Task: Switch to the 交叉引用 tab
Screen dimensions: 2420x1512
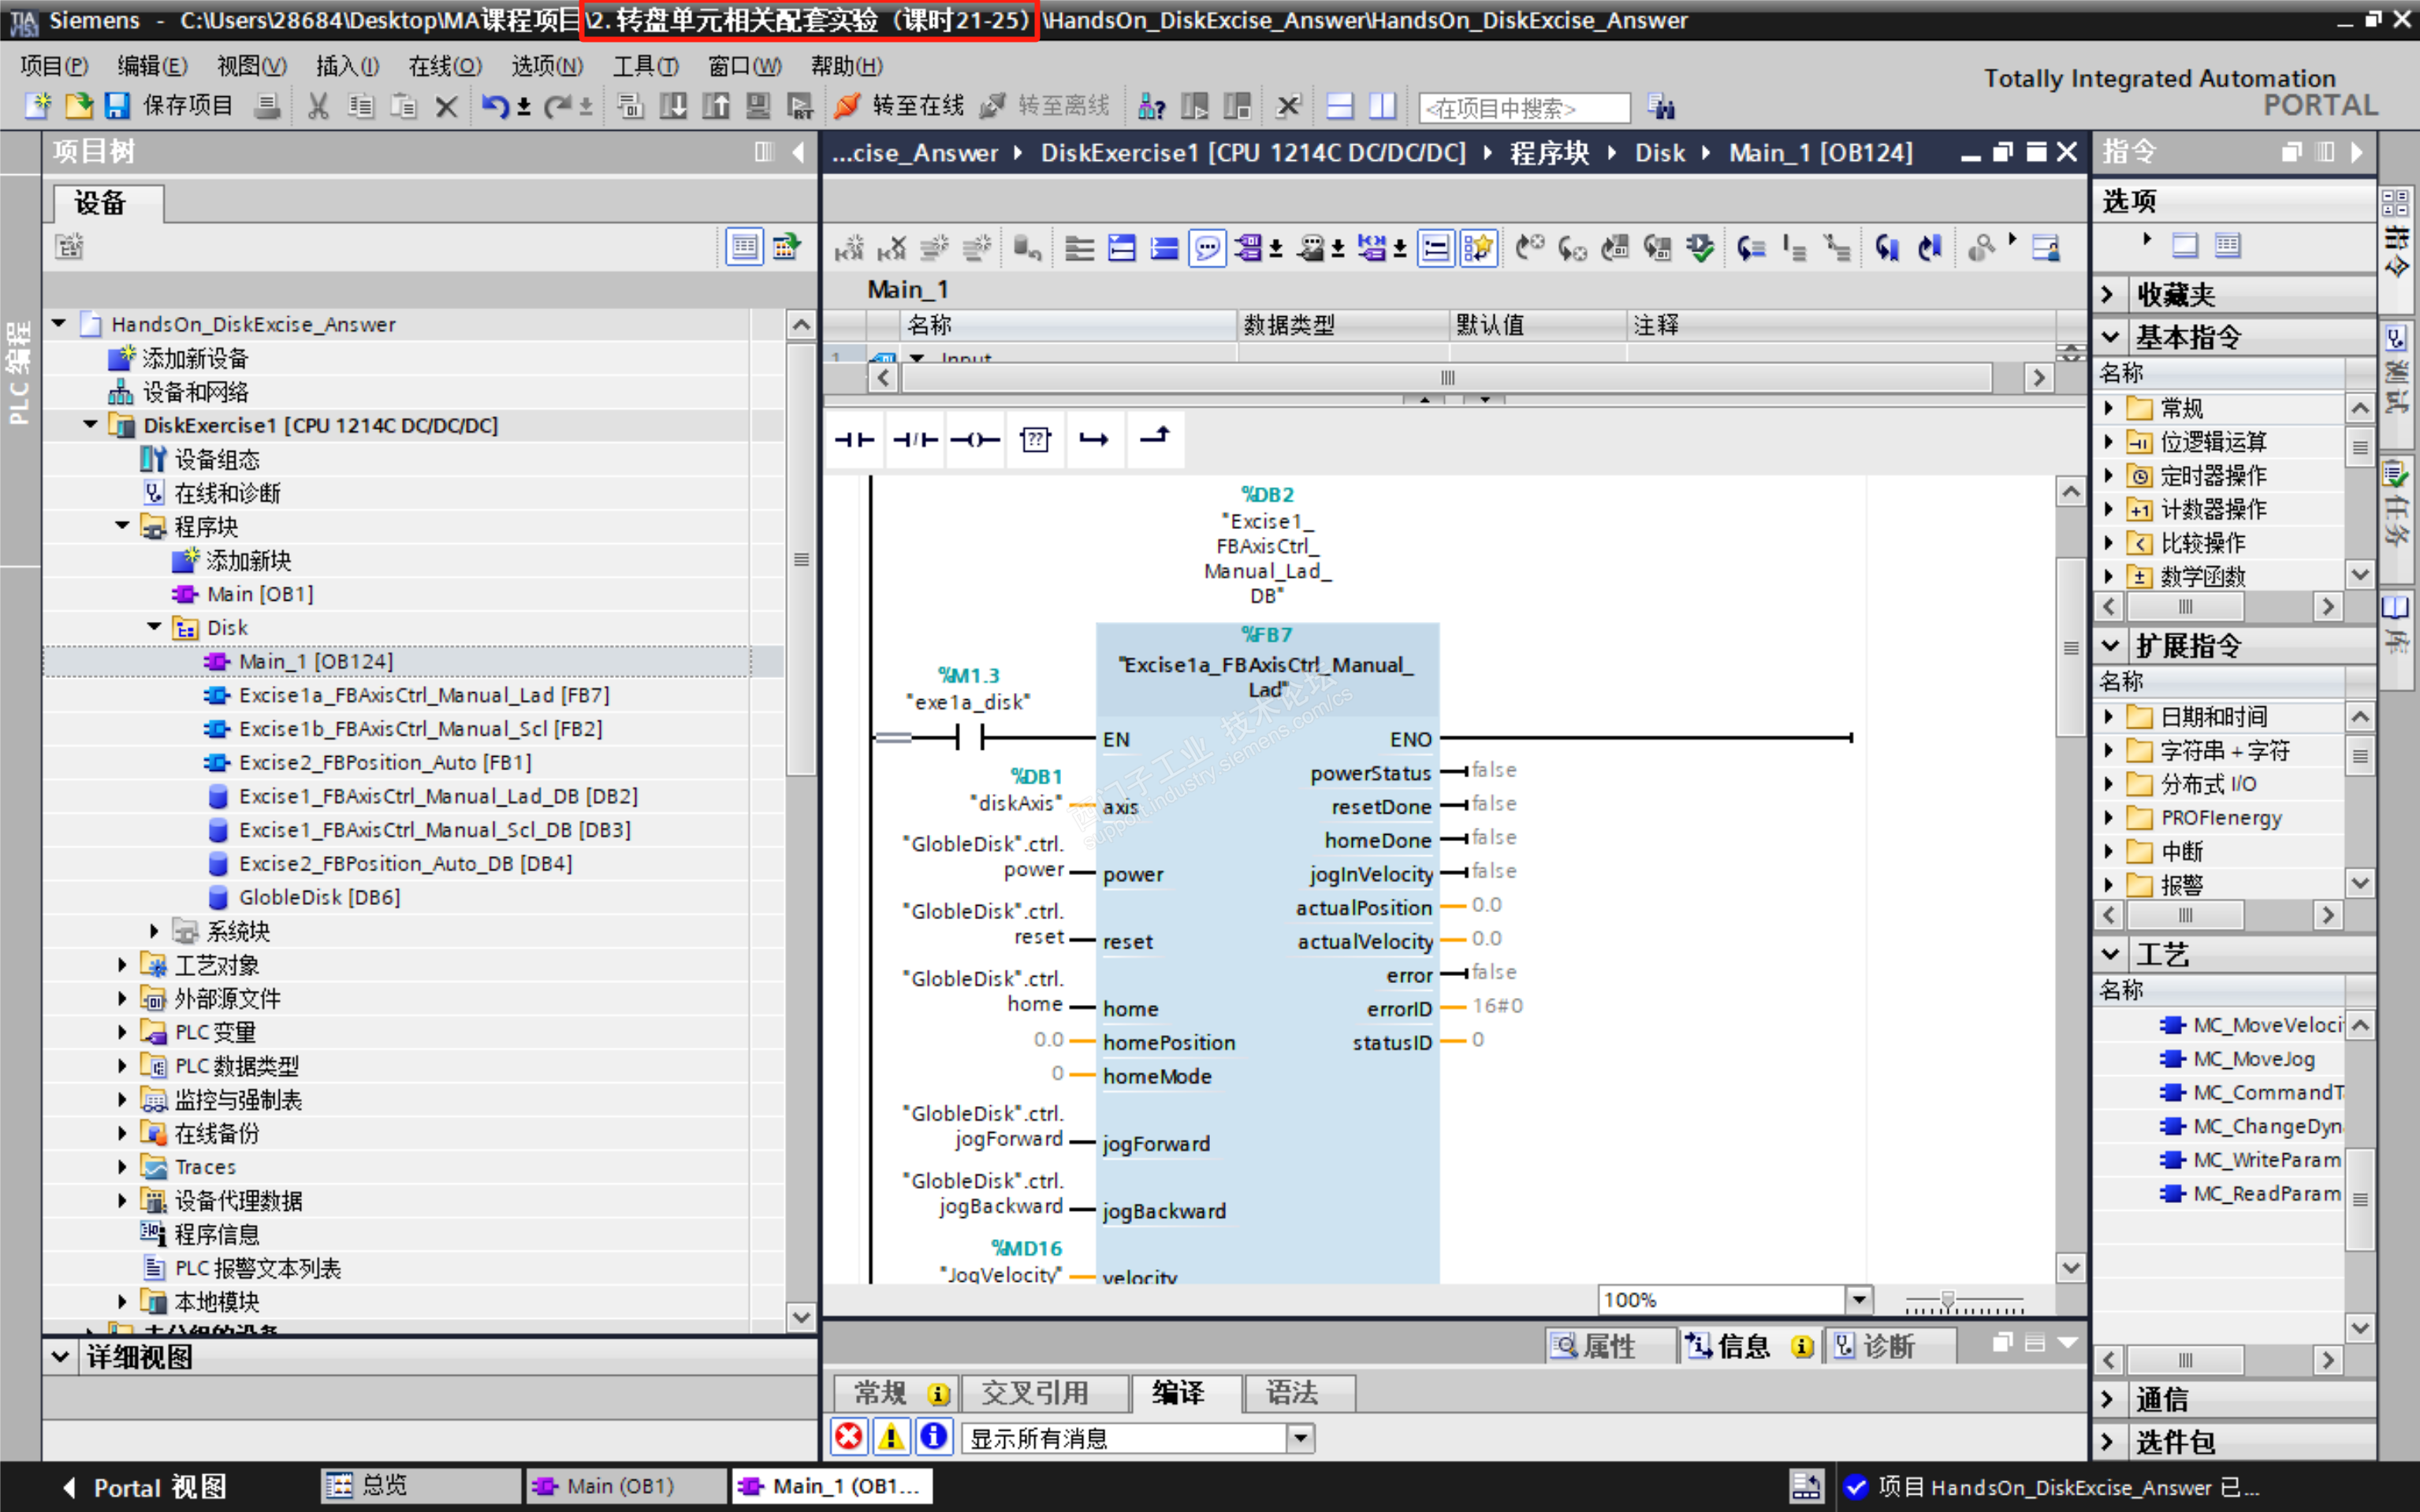Action: [1034, 1393]
